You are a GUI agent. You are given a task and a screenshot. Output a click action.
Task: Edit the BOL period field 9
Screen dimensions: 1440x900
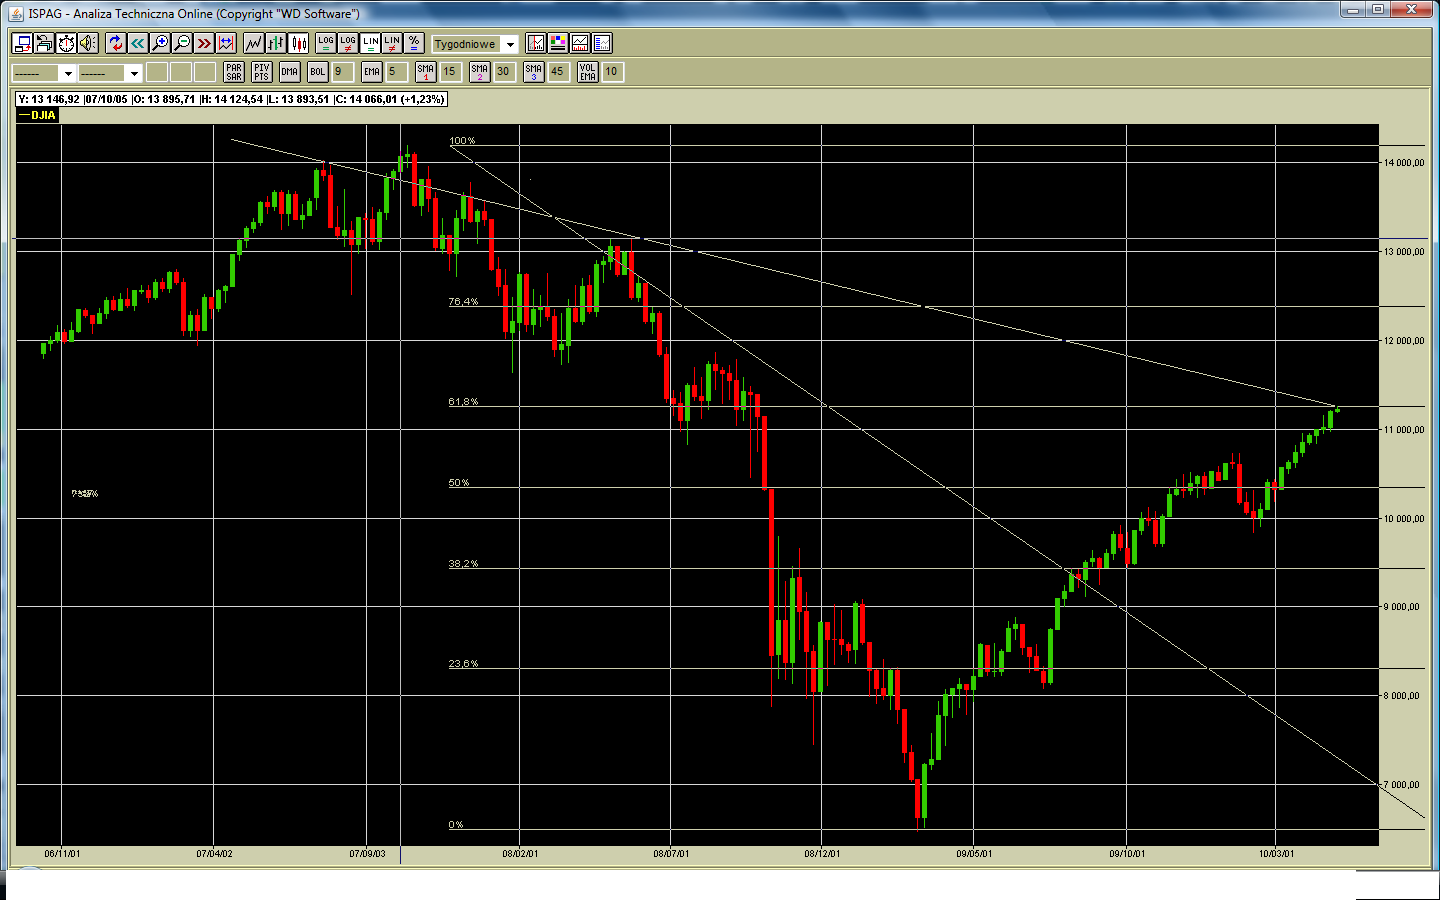tap(343, 72)
